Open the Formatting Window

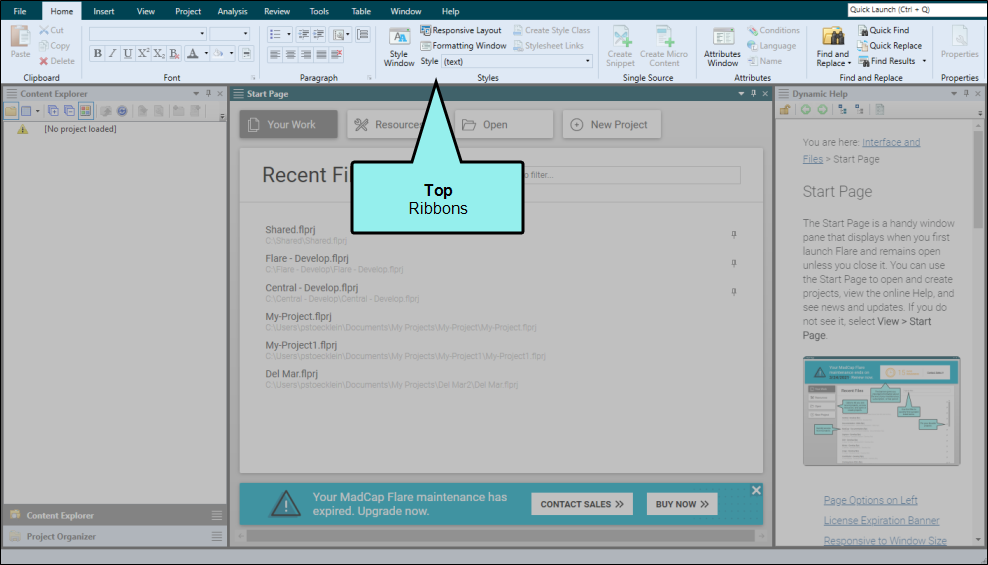coord(463,46)
